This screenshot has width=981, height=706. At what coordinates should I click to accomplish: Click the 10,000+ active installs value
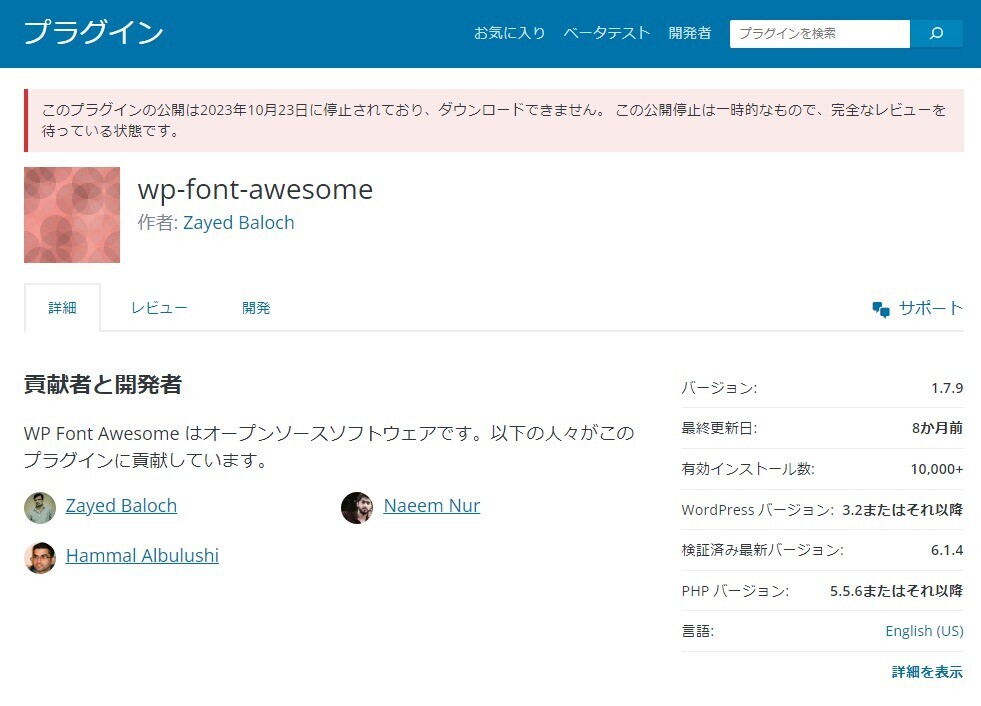pos(937,469)
